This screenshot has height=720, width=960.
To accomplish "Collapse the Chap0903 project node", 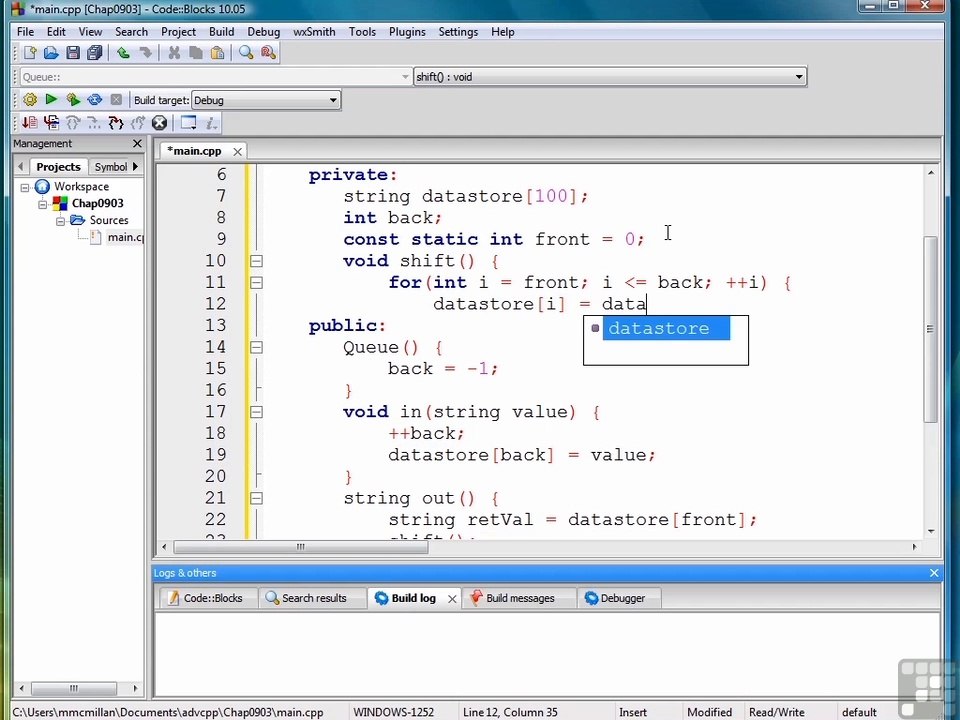I will 42,204.
